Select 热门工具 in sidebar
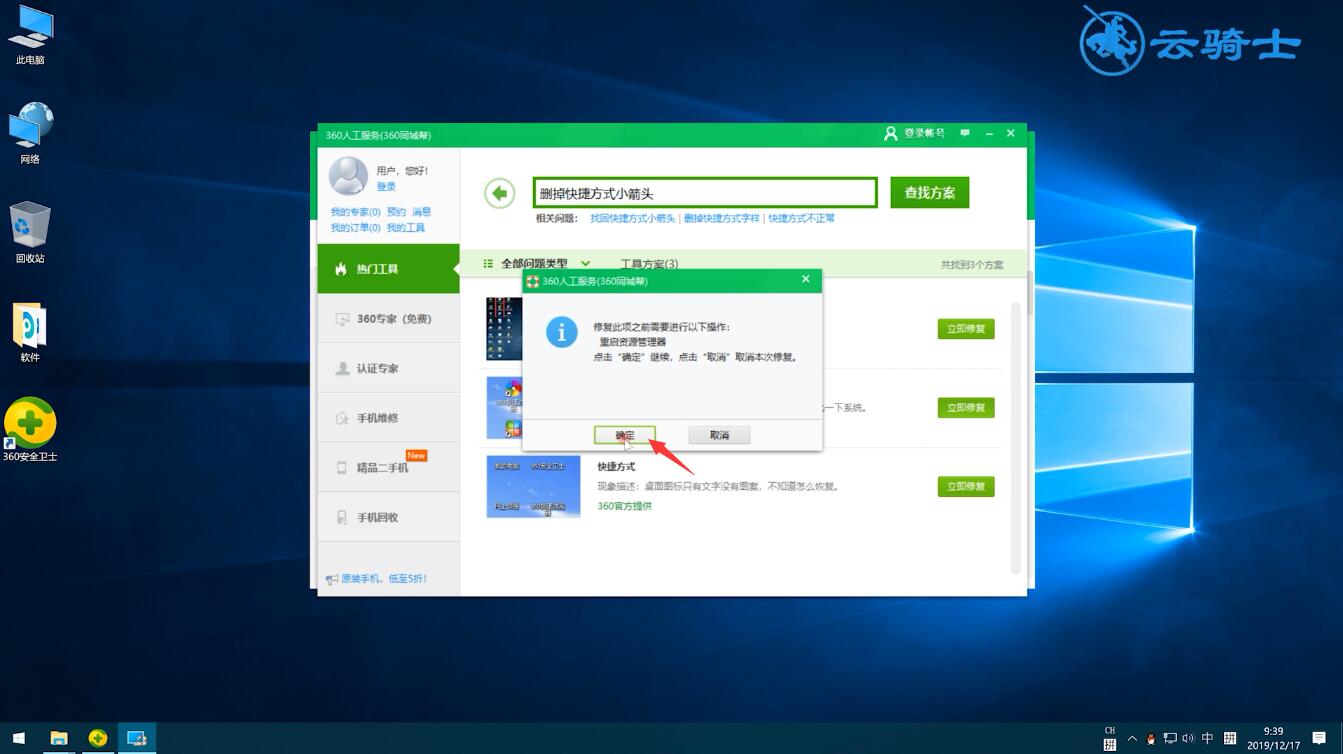 click(x=389, y=269)
